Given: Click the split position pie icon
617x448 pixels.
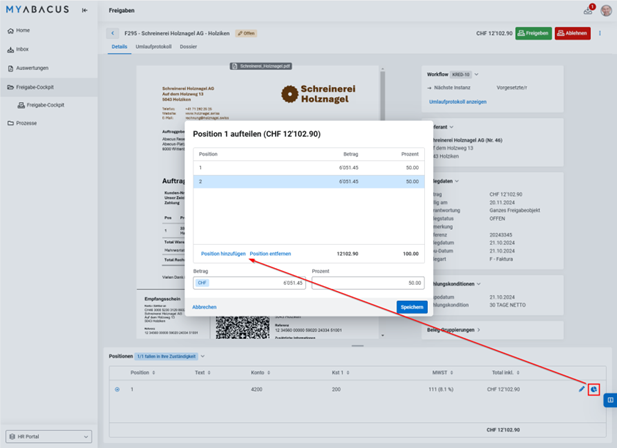Looking at the screenshot, I should pyautogui.click(x=594, y=389).
